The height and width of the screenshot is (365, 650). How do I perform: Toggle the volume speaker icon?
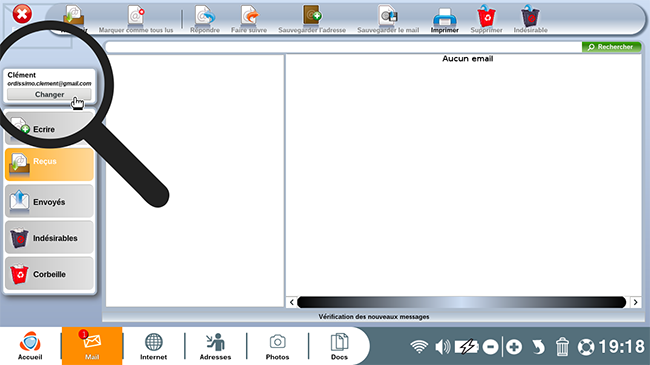point(442,347)
